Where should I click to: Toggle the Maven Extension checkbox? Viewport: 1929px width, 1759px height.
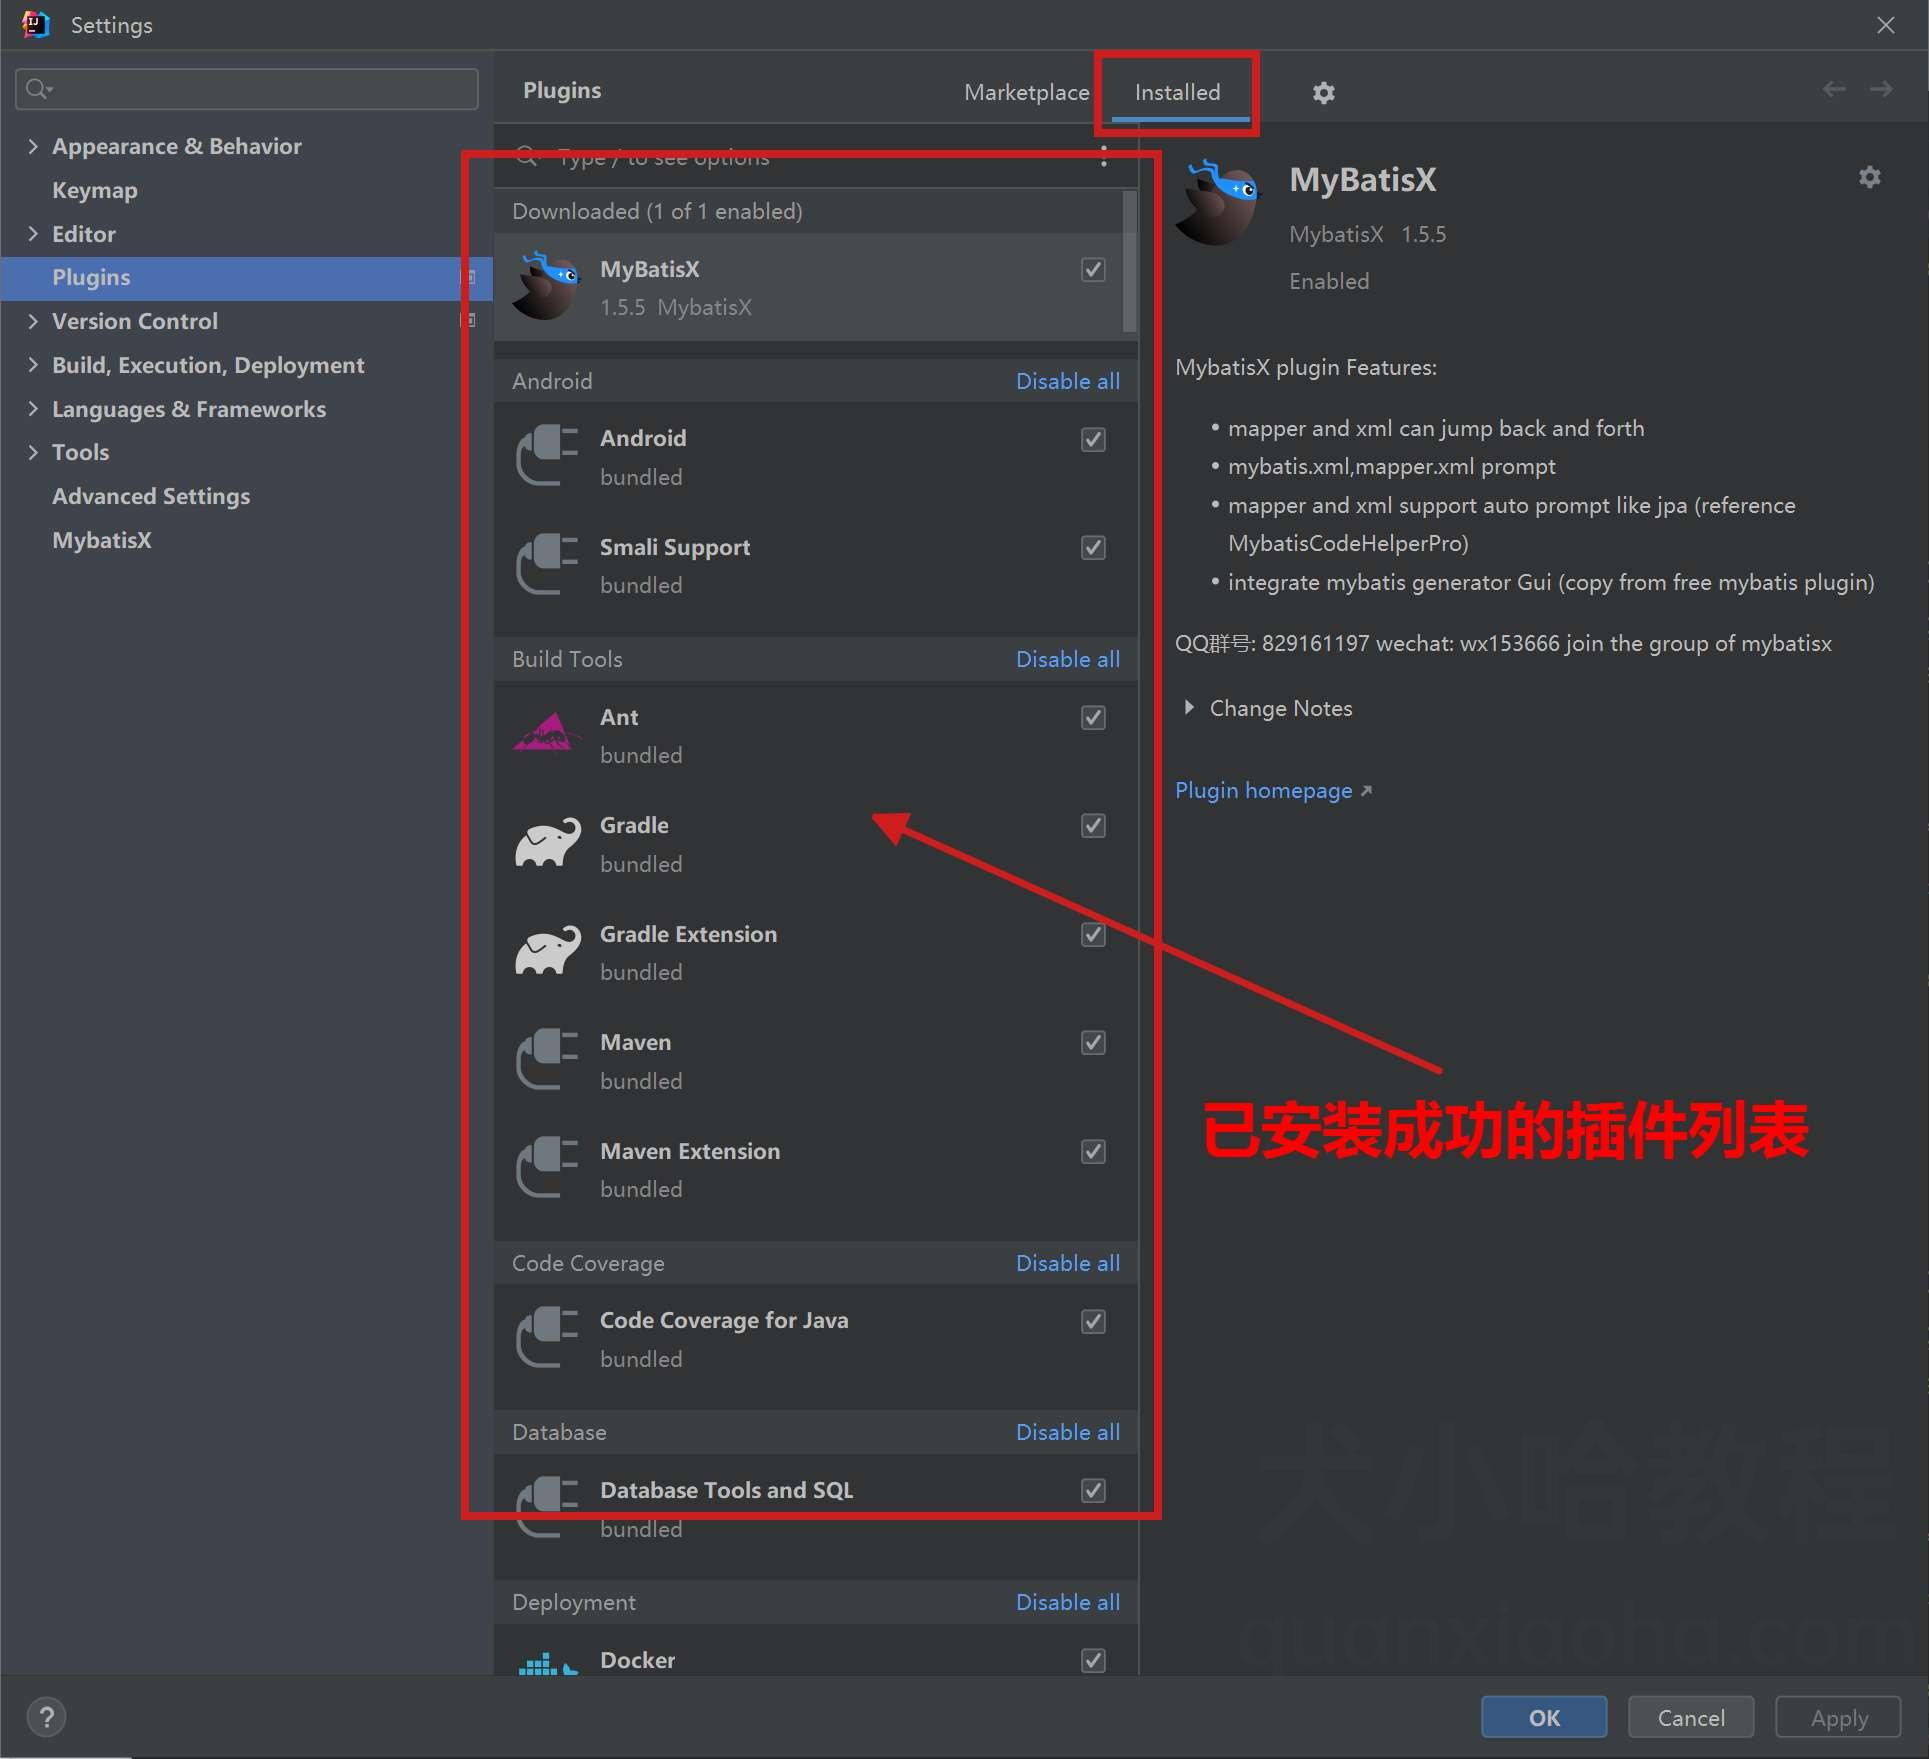coord(1093,1152)
